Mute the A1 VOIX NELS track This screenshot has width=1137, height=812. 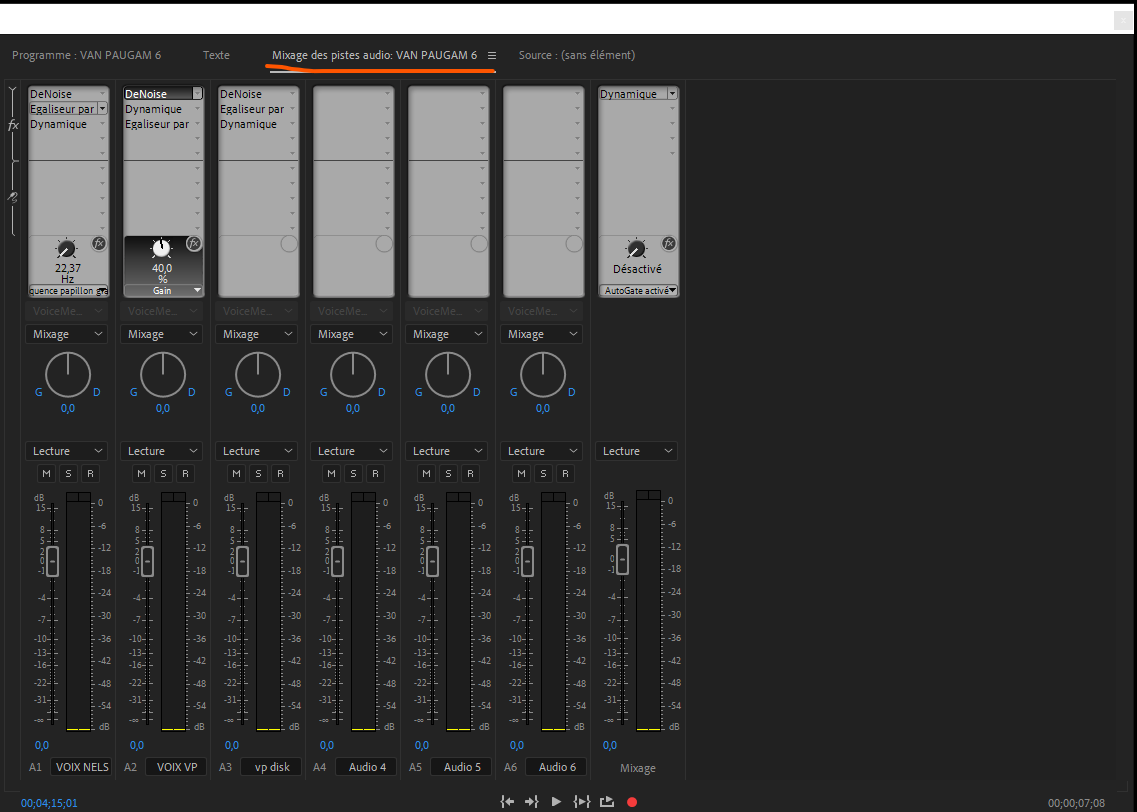point(46,474)
